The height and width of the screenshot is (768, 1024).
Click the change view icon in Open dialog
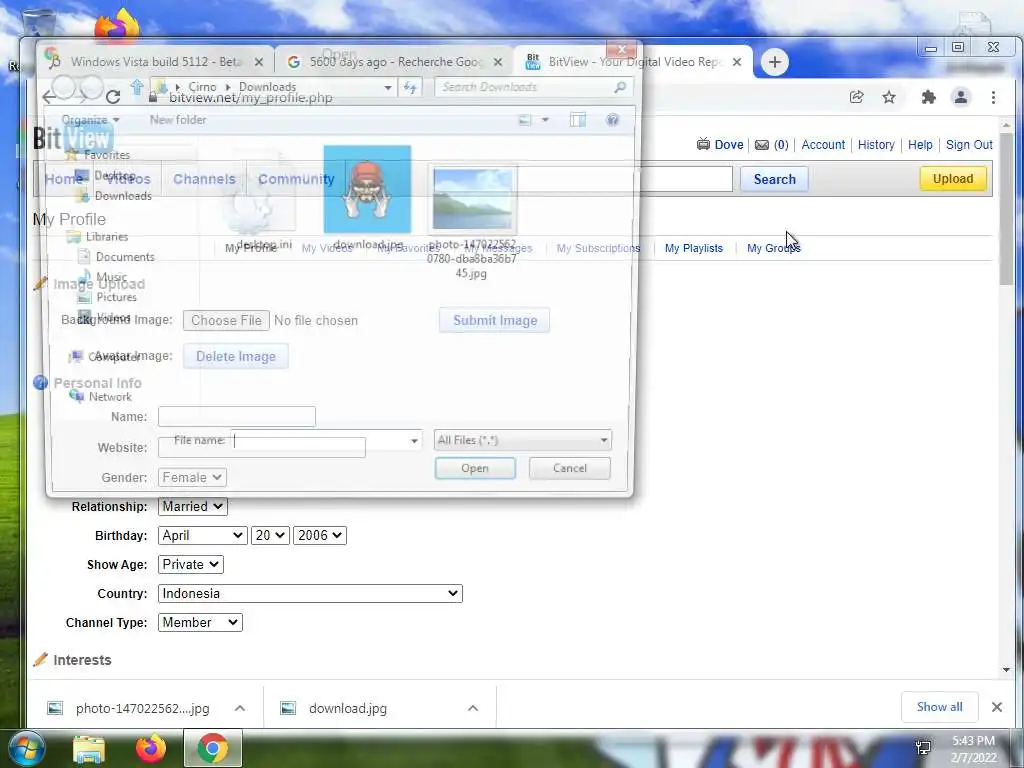coord(524,120)
